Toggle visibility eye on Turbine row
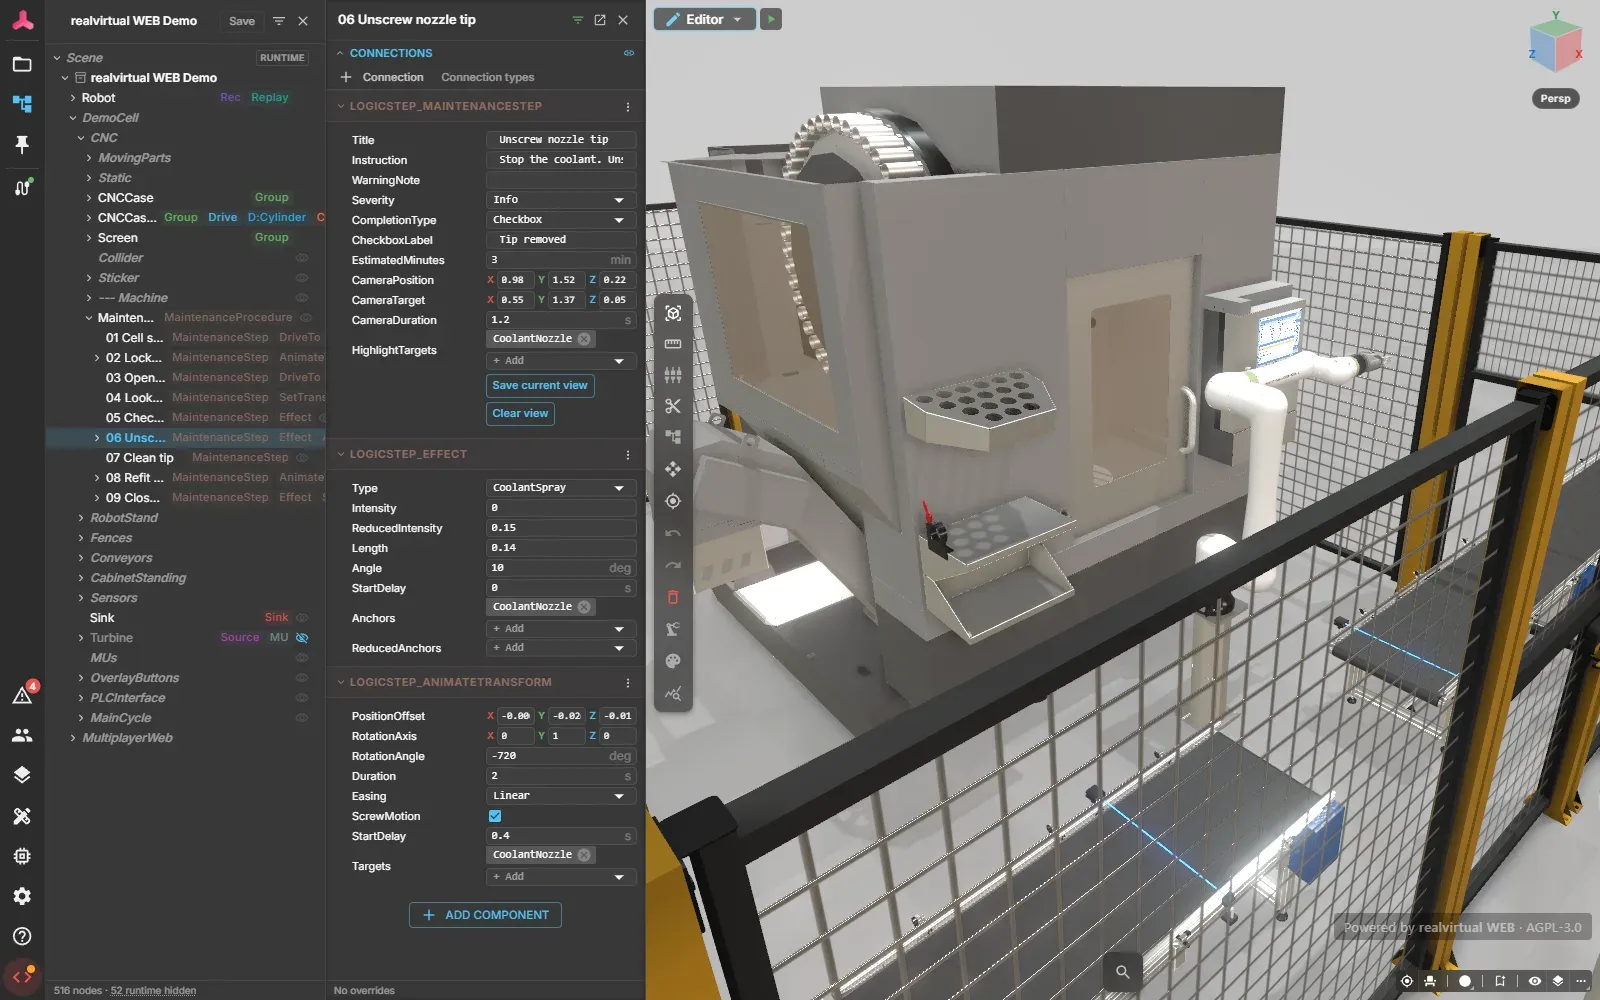This screenshot has height=1000, width=1600. point(302,638)
